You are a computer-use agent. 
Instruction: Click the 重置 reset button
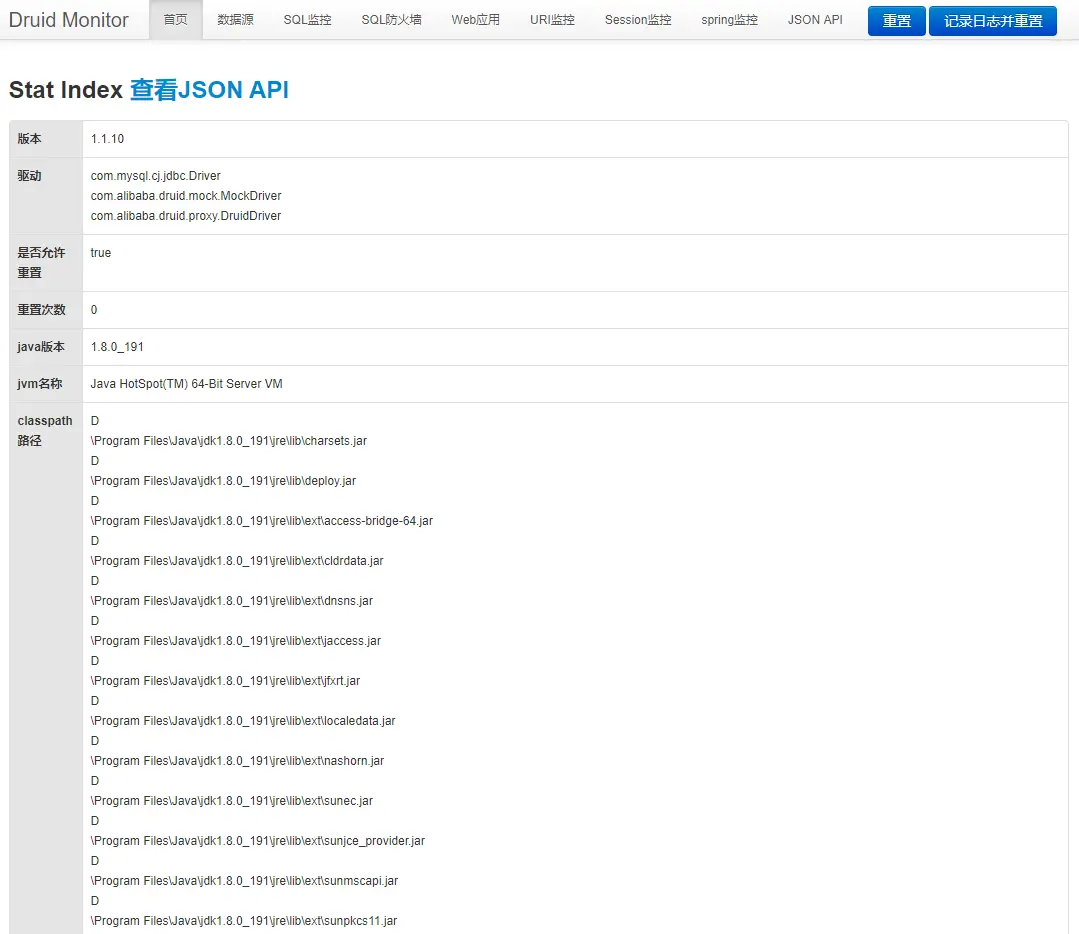[x=895, y=20]
